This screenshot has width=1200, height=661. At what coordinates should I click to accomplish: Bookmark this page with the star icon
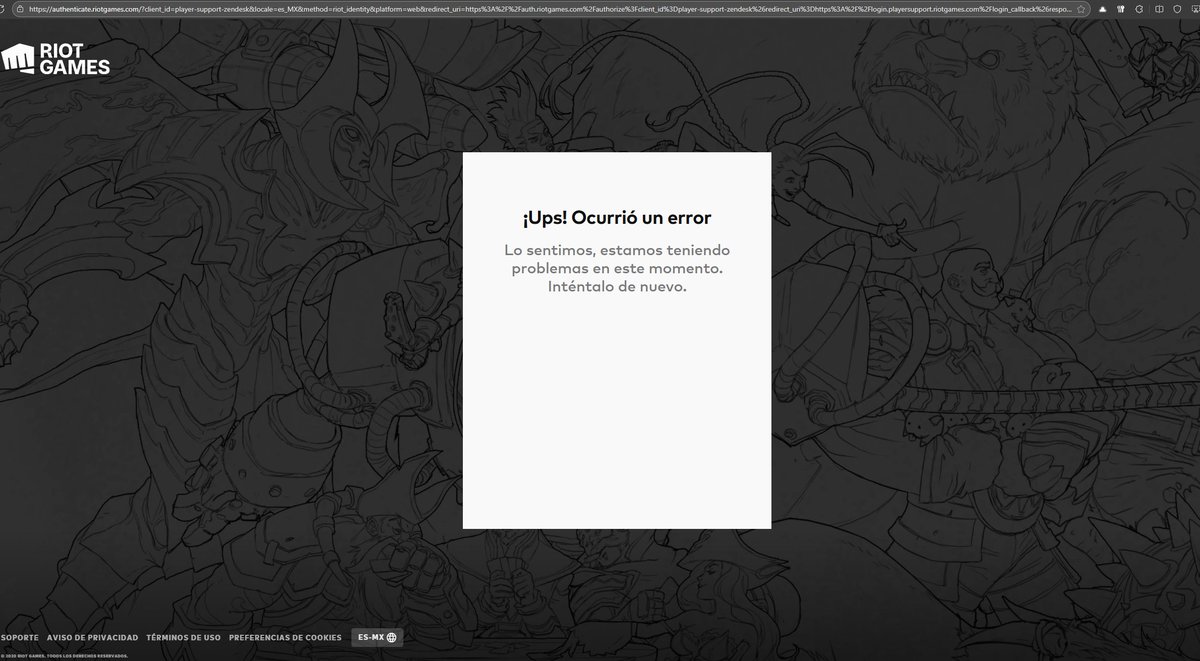pyautogui.click(x=1081, y=9)
